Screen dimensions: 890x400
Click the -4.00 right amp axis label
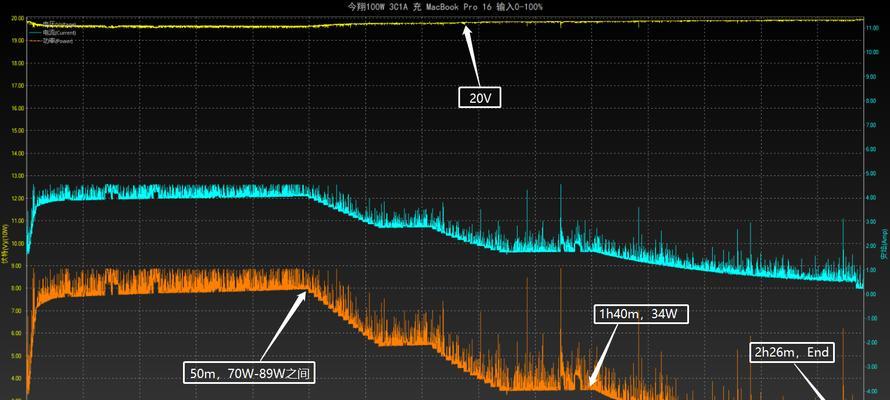pyautogui.click(x=872, y=391)
